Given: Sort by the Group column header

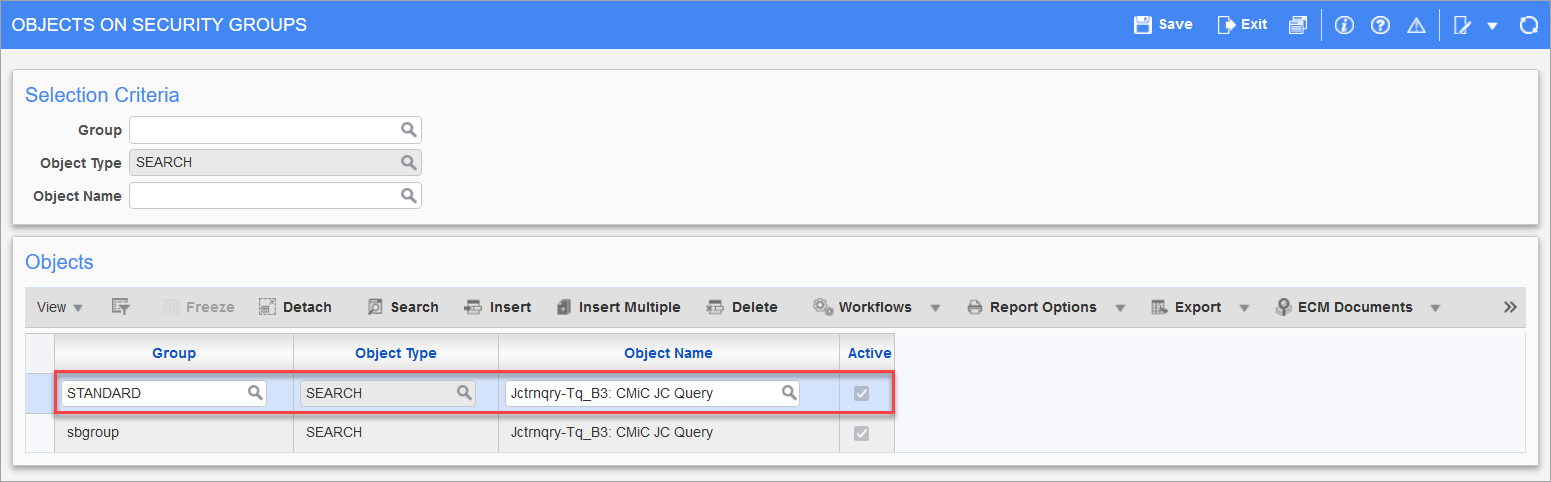Looking at the screenshot, I should [174, 353].
